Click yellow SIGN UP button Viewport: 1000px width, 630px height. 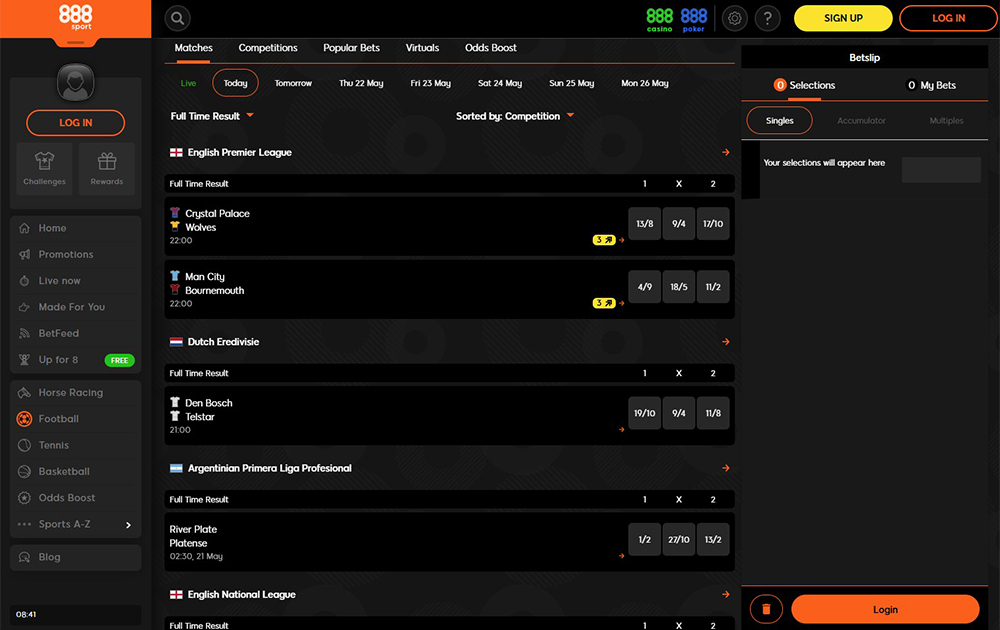[x=843, y=18]
